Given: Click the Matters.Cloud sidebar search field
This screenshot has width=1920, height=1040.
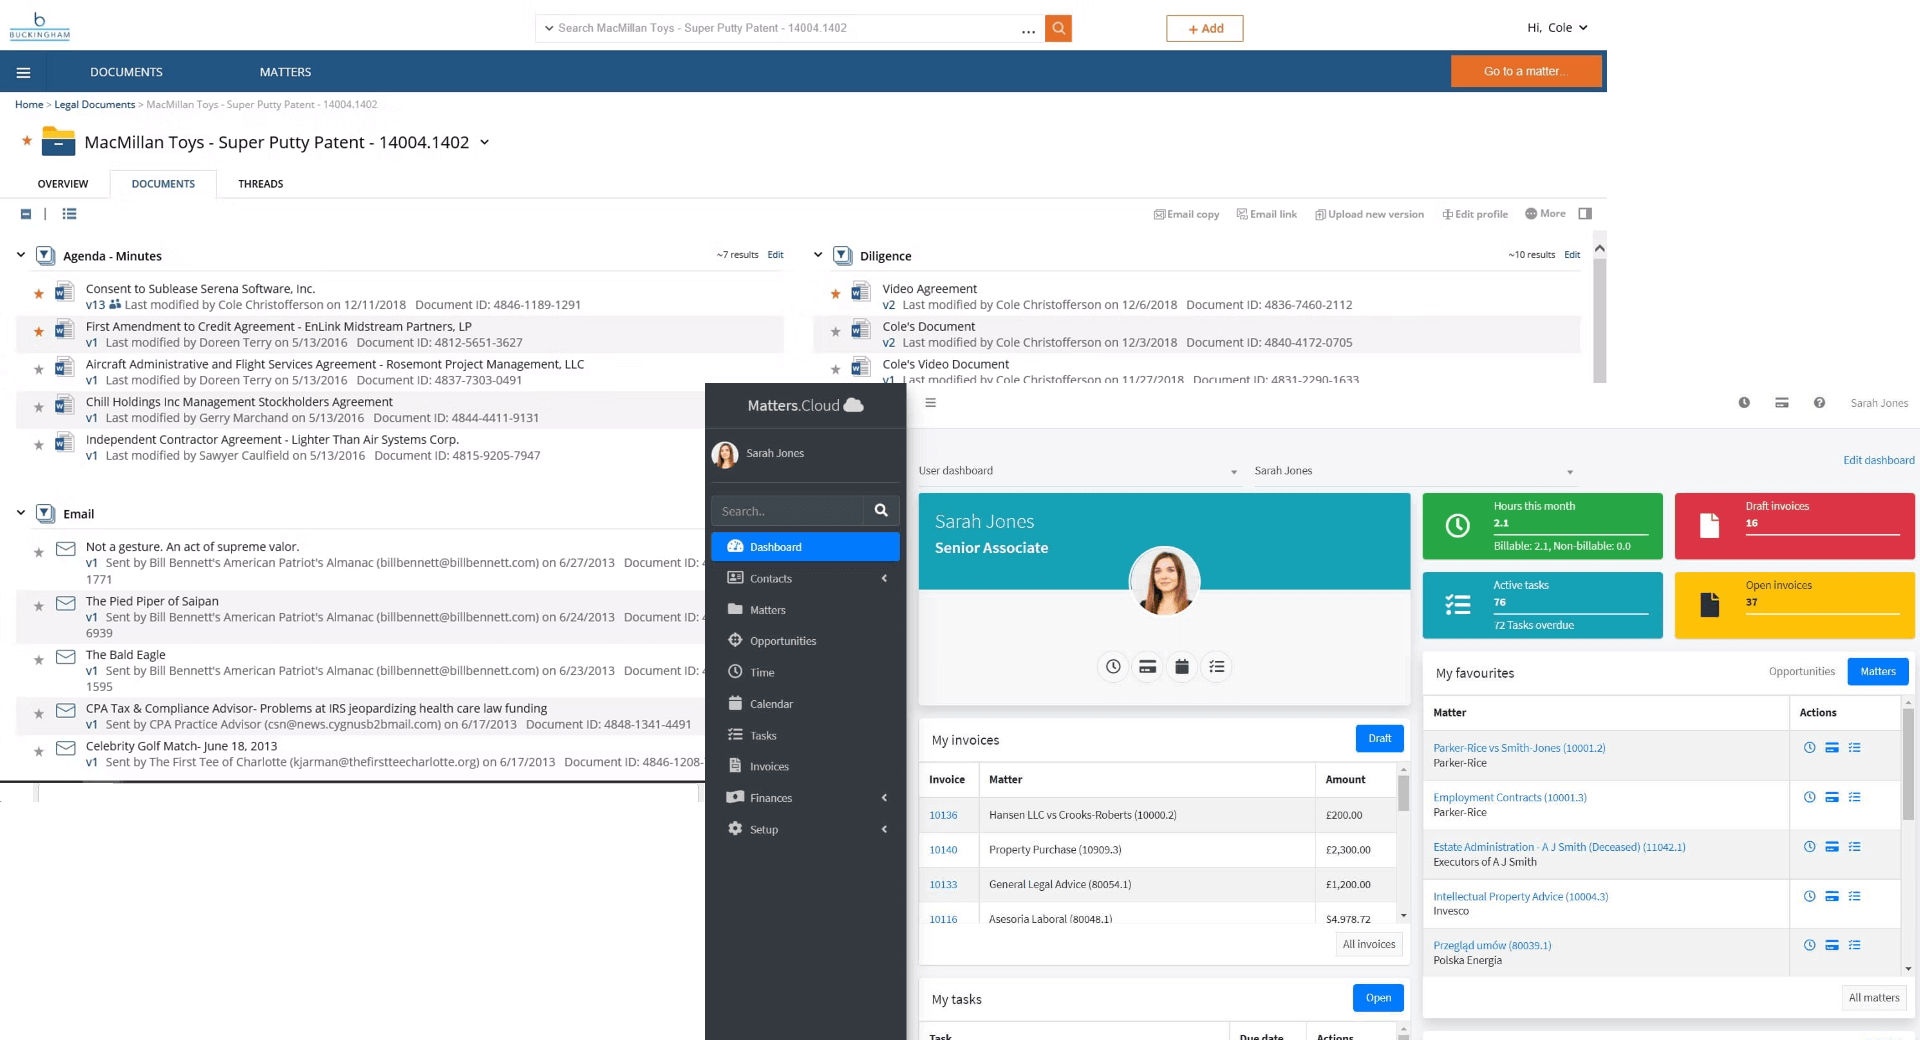Looking at the screenshot, I should (x=787, y=511).
